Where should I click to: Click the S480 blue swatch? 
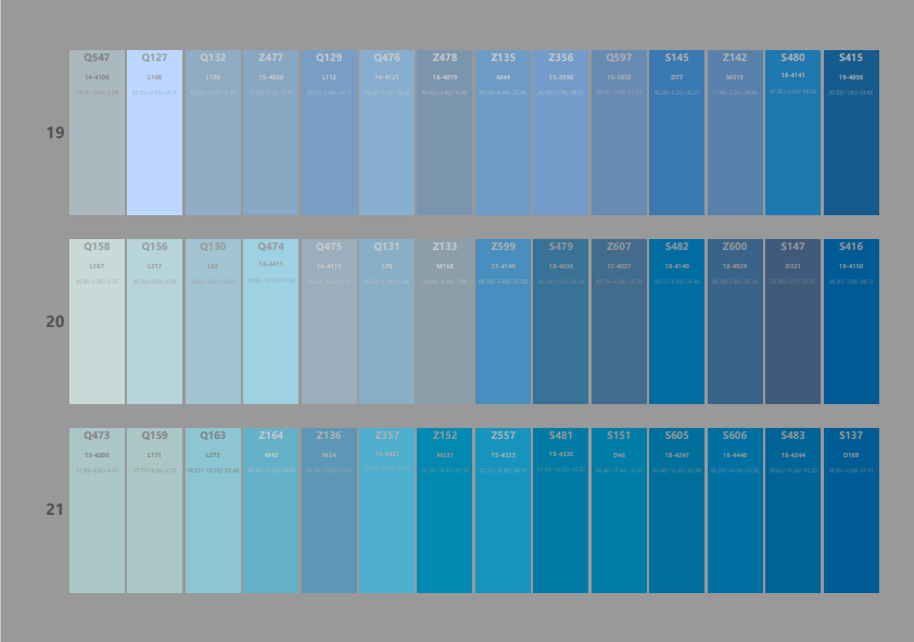[793, 133]
